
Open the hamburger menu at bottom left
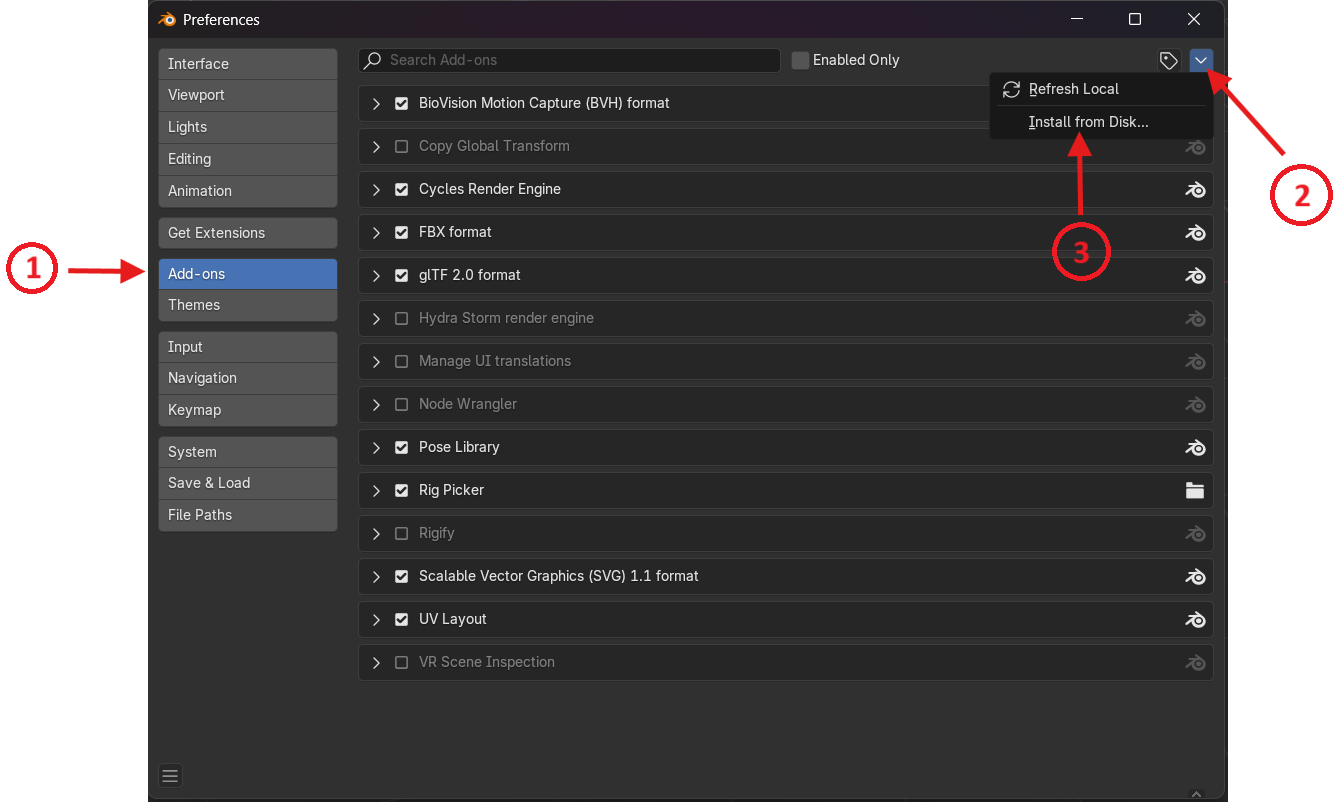[170, 775]
